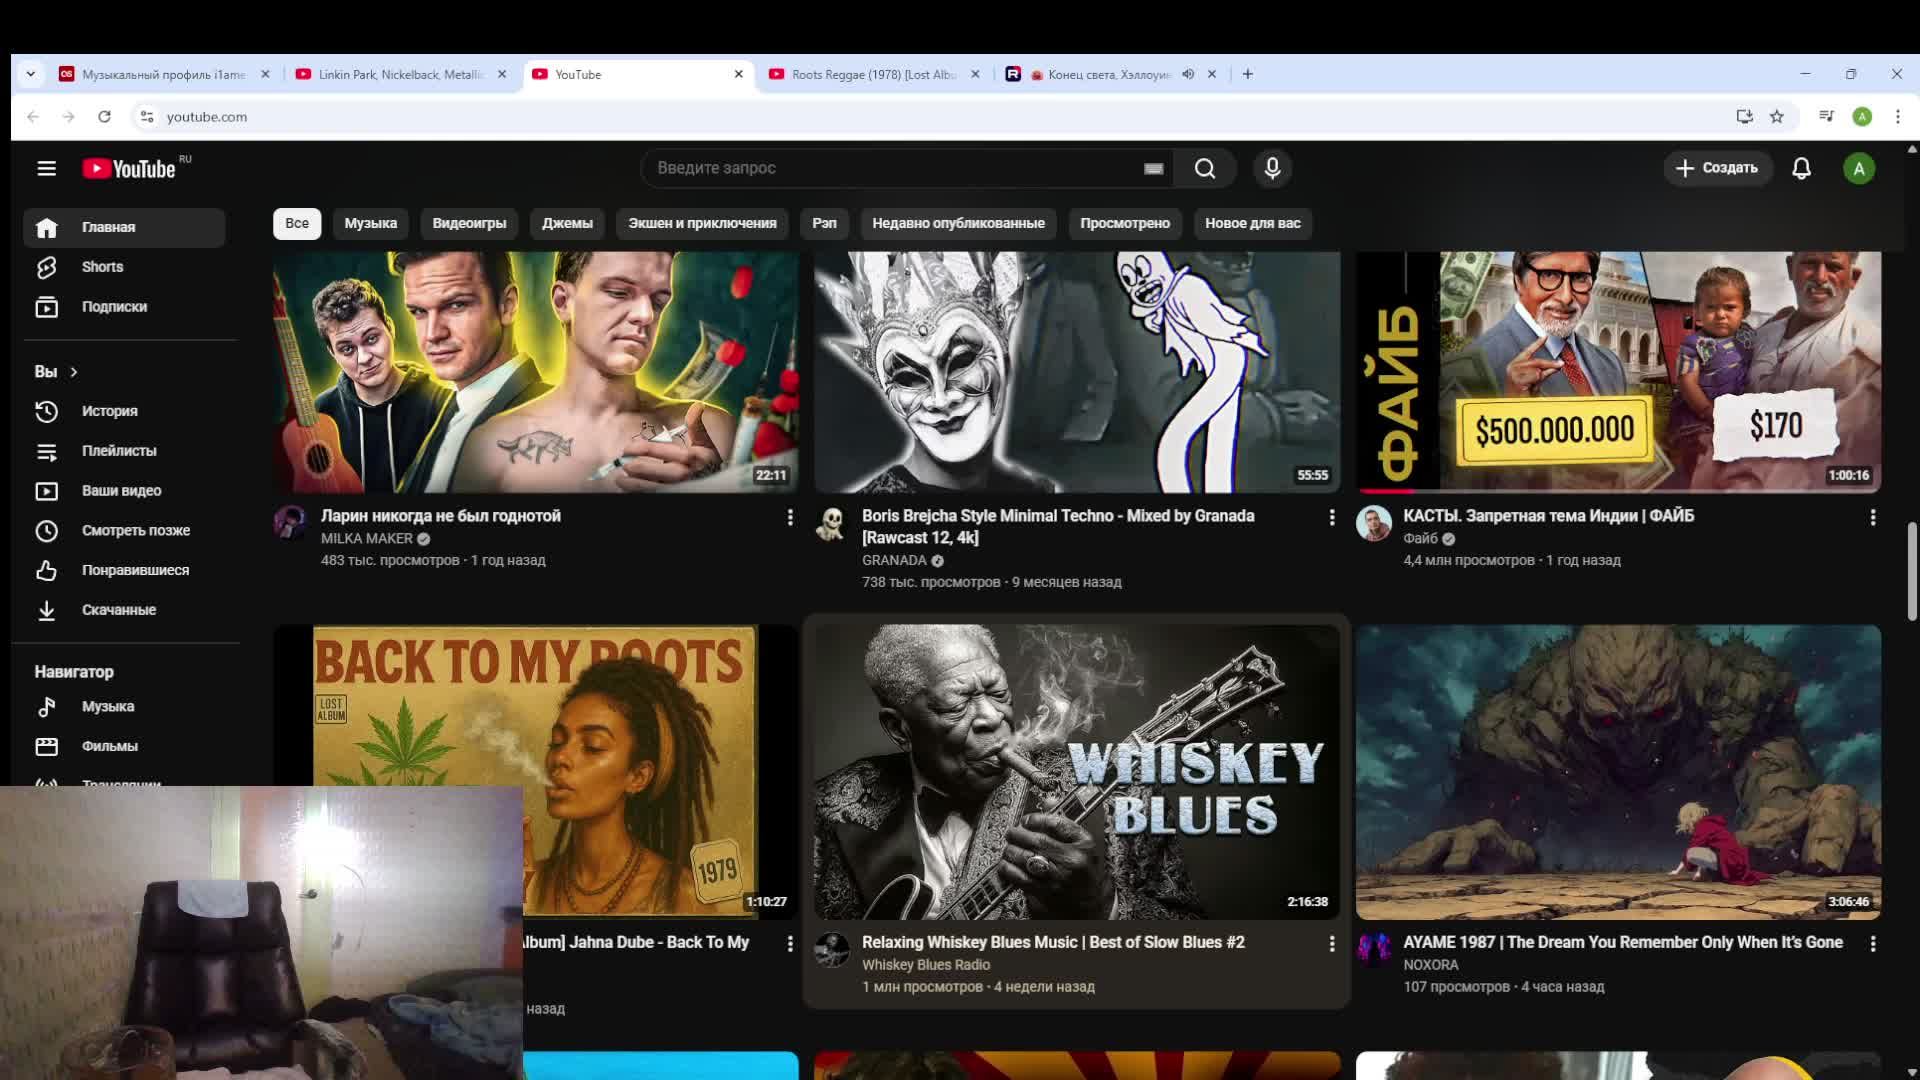Click the search magnifier button
1920x1080 pixels.
tap(1205, 168)
